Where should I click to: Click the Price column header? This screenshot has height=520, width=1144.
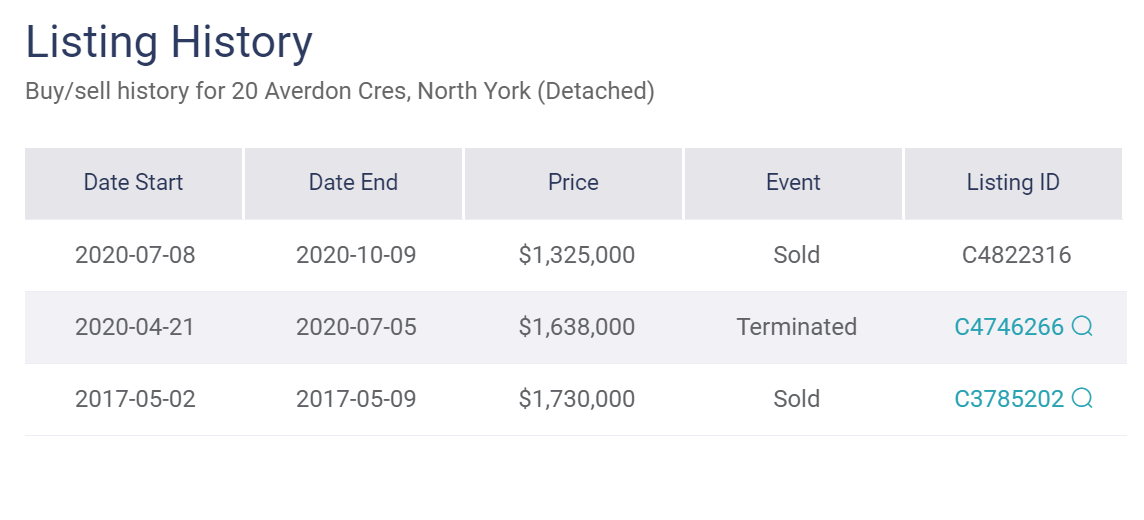(x=573, y=183)
